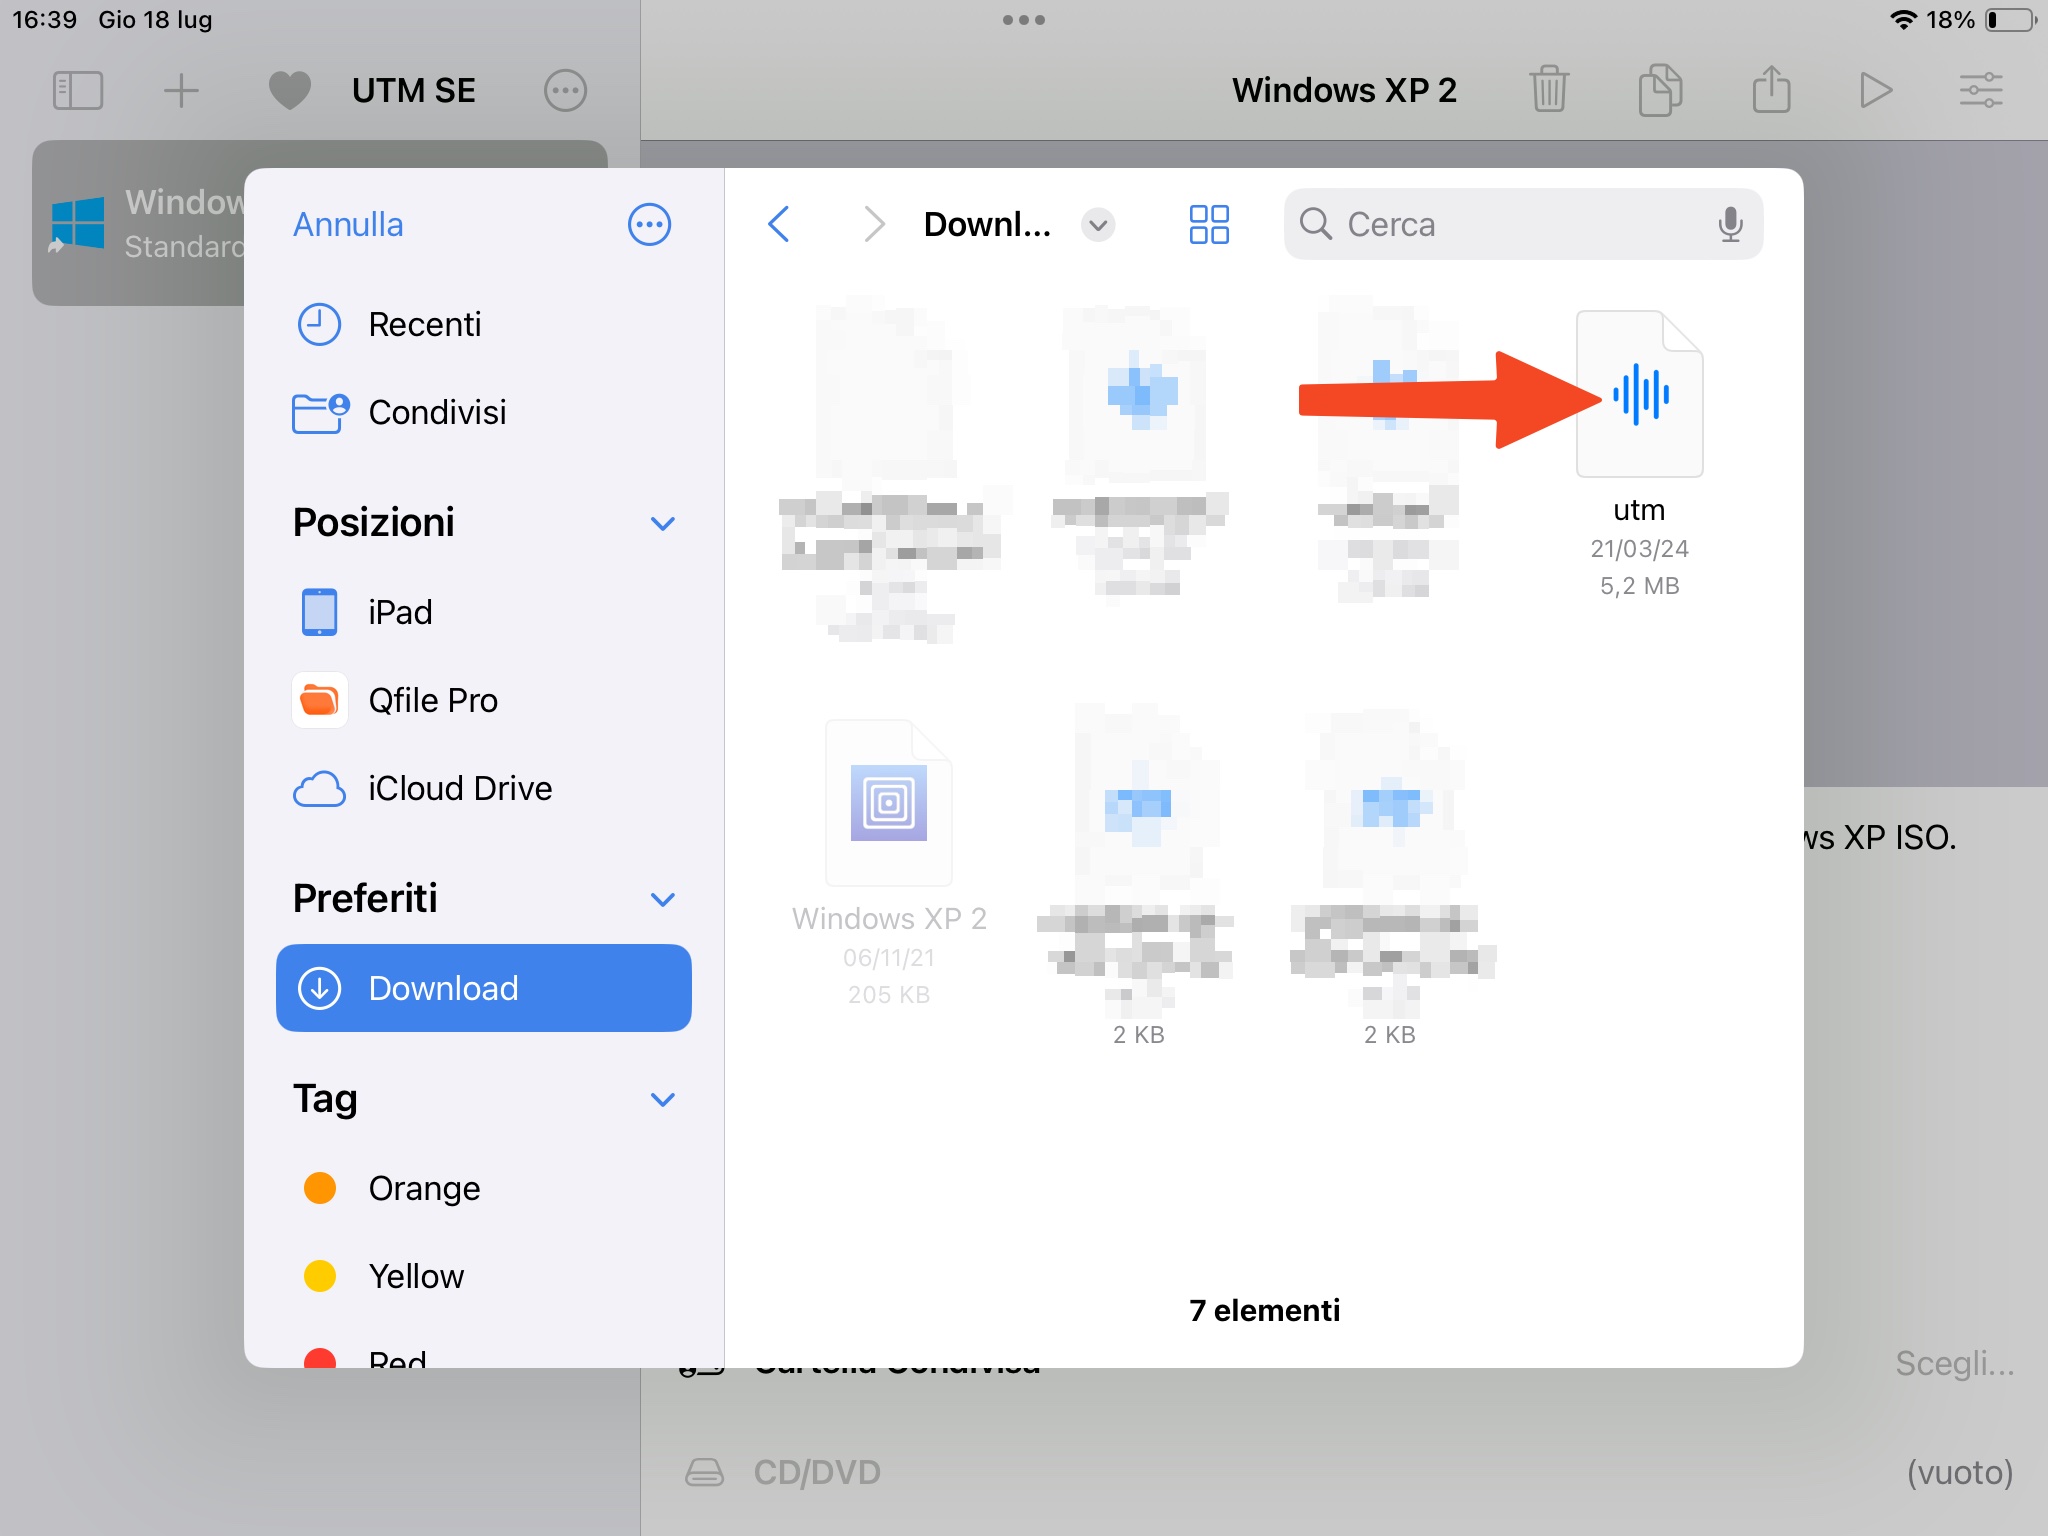Go back in file browser
This screenshot has width=2048, height=1536.
(779, 224)
